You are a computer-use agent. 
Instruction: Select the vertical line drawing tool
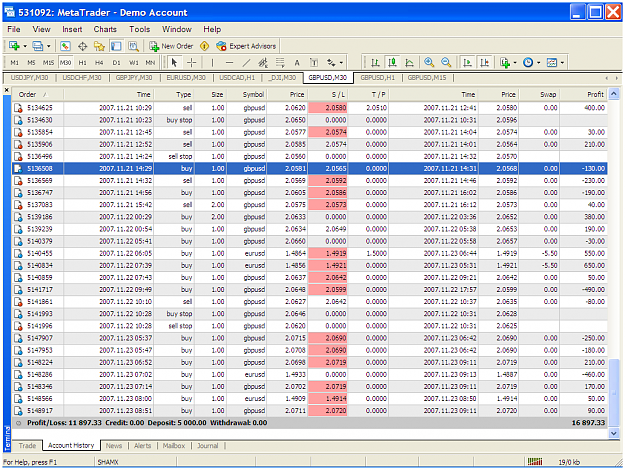(212, 63)
